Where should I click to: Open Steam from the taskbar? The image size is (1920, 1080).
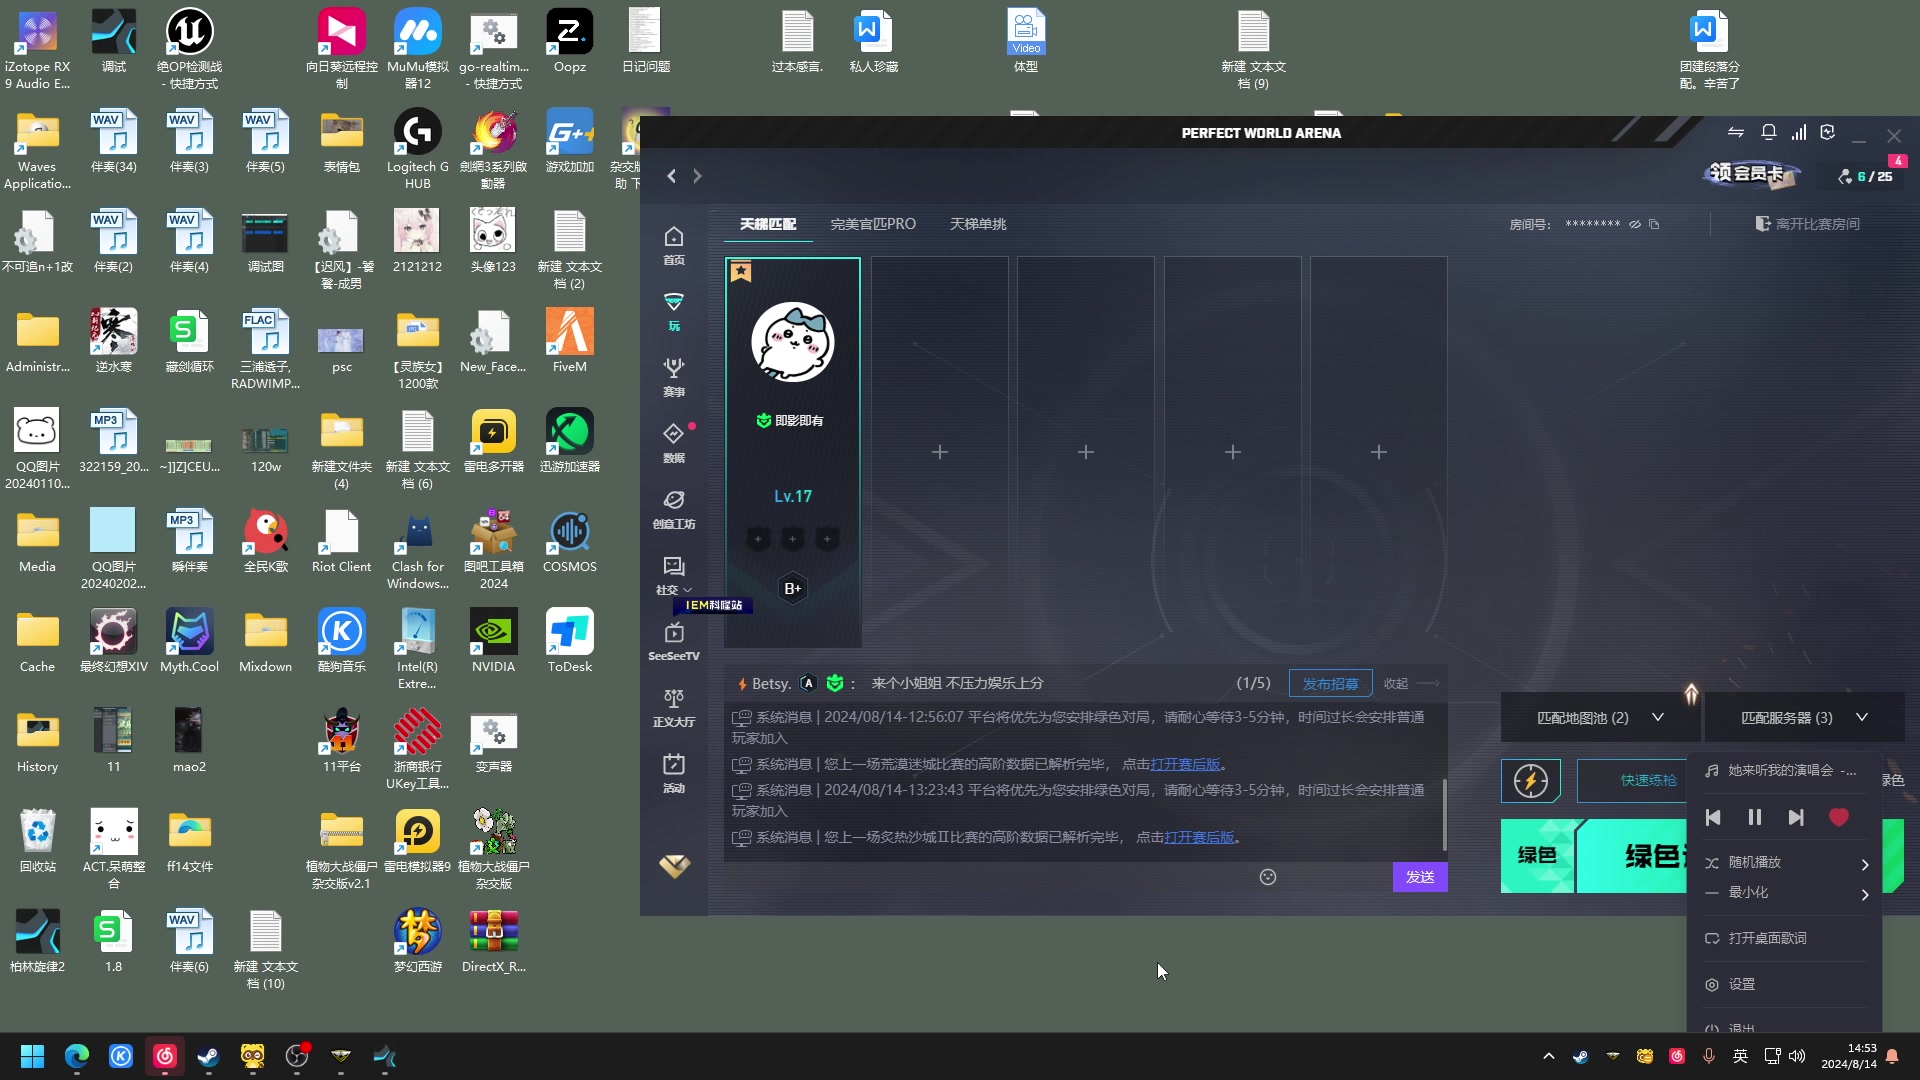coord(208,1056)
